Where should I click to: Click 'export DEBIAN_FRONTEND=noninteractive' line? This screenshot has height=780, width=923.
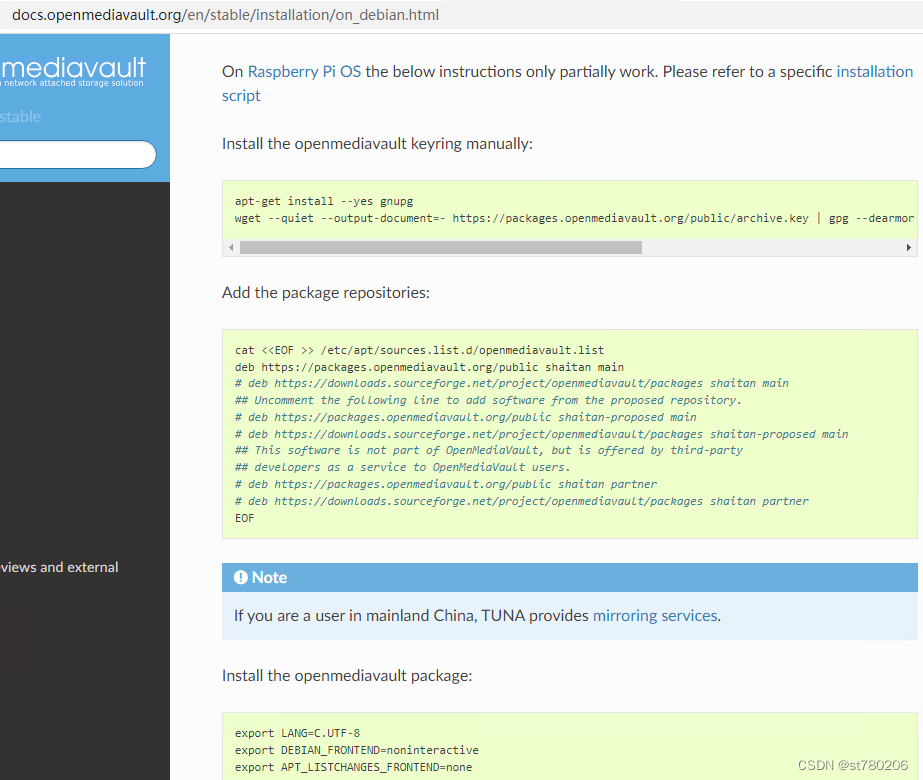357,751
